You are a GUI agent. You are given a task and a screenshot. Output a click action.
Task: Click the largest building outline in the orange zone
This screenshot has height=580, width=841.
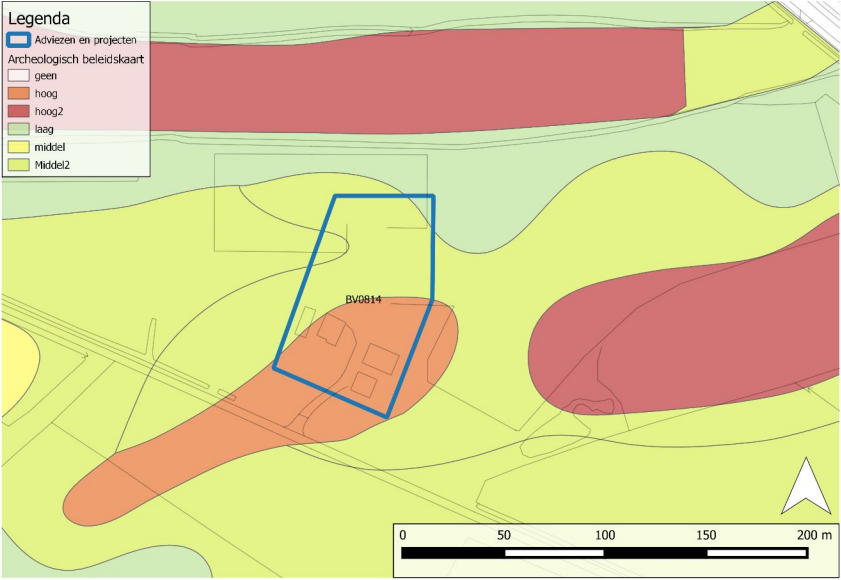coord(380,357)
